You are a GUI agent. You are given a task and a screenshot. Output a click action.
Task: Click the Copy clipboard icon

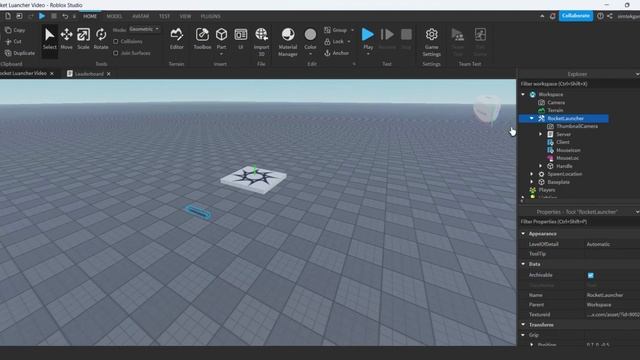click(8, 30)
